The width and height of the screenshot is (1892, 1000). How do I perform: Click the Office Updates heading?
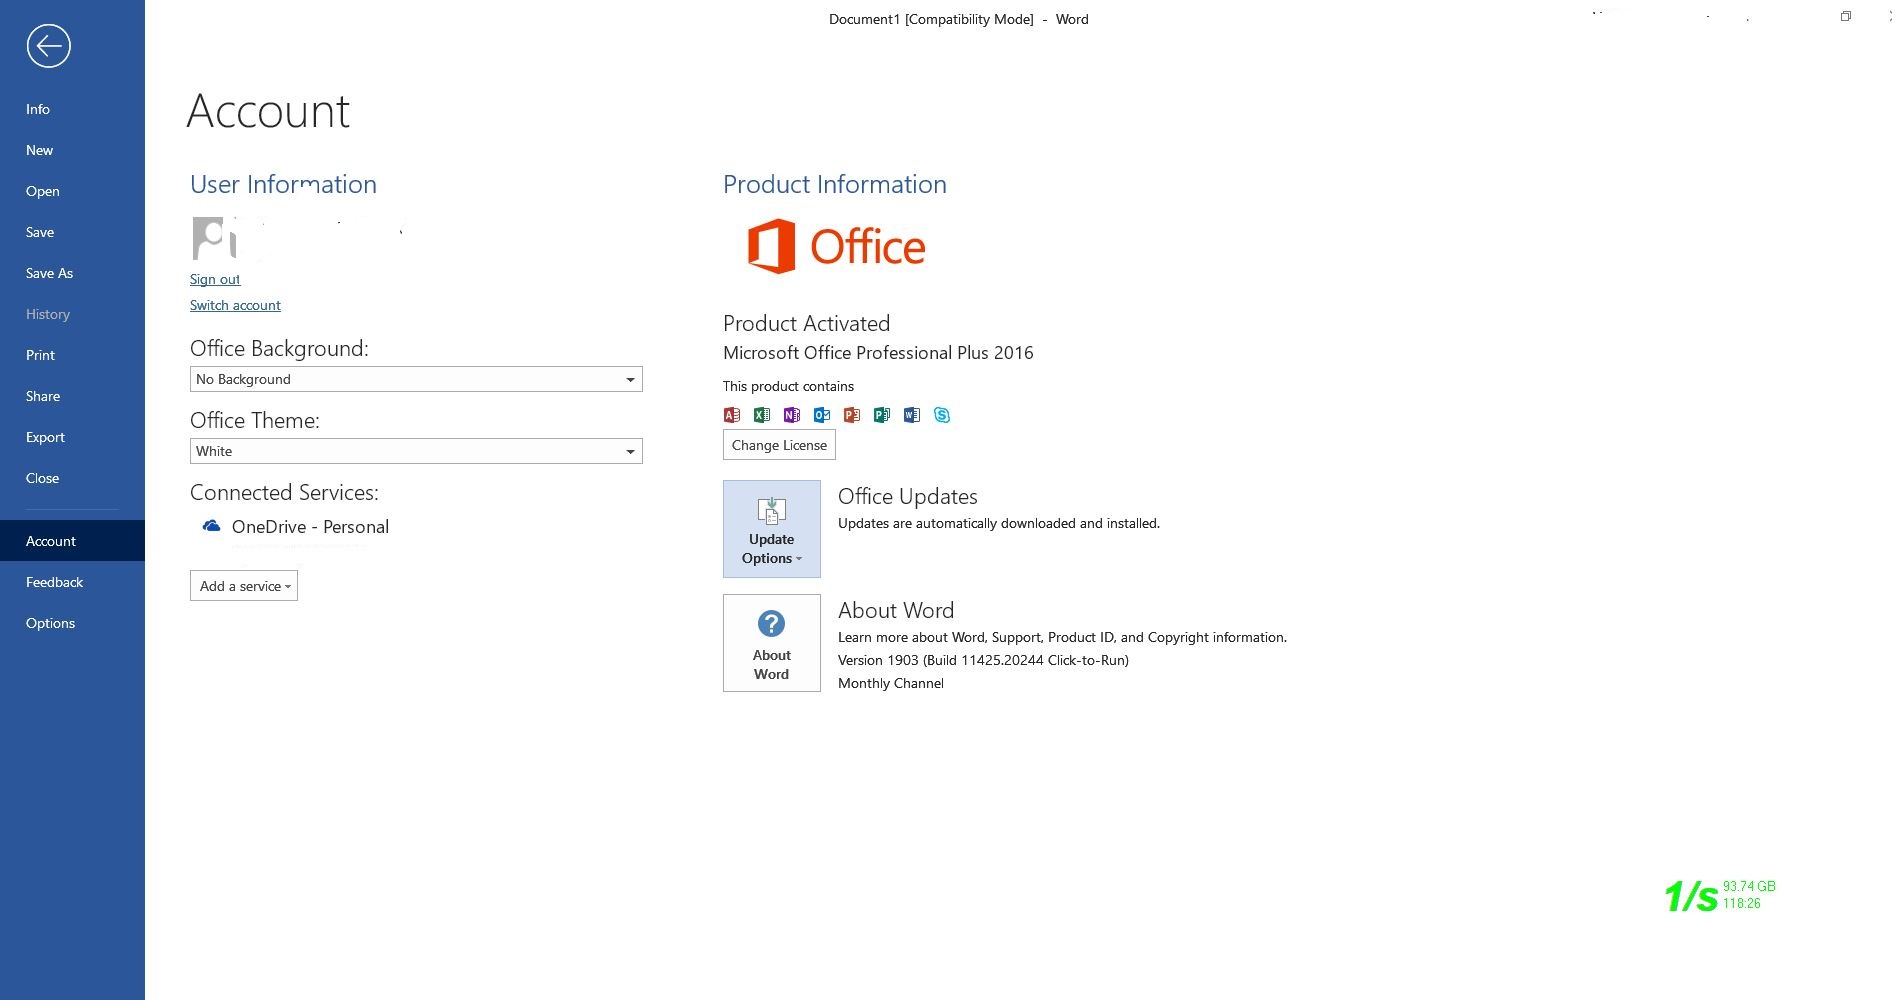click(908, 496)
